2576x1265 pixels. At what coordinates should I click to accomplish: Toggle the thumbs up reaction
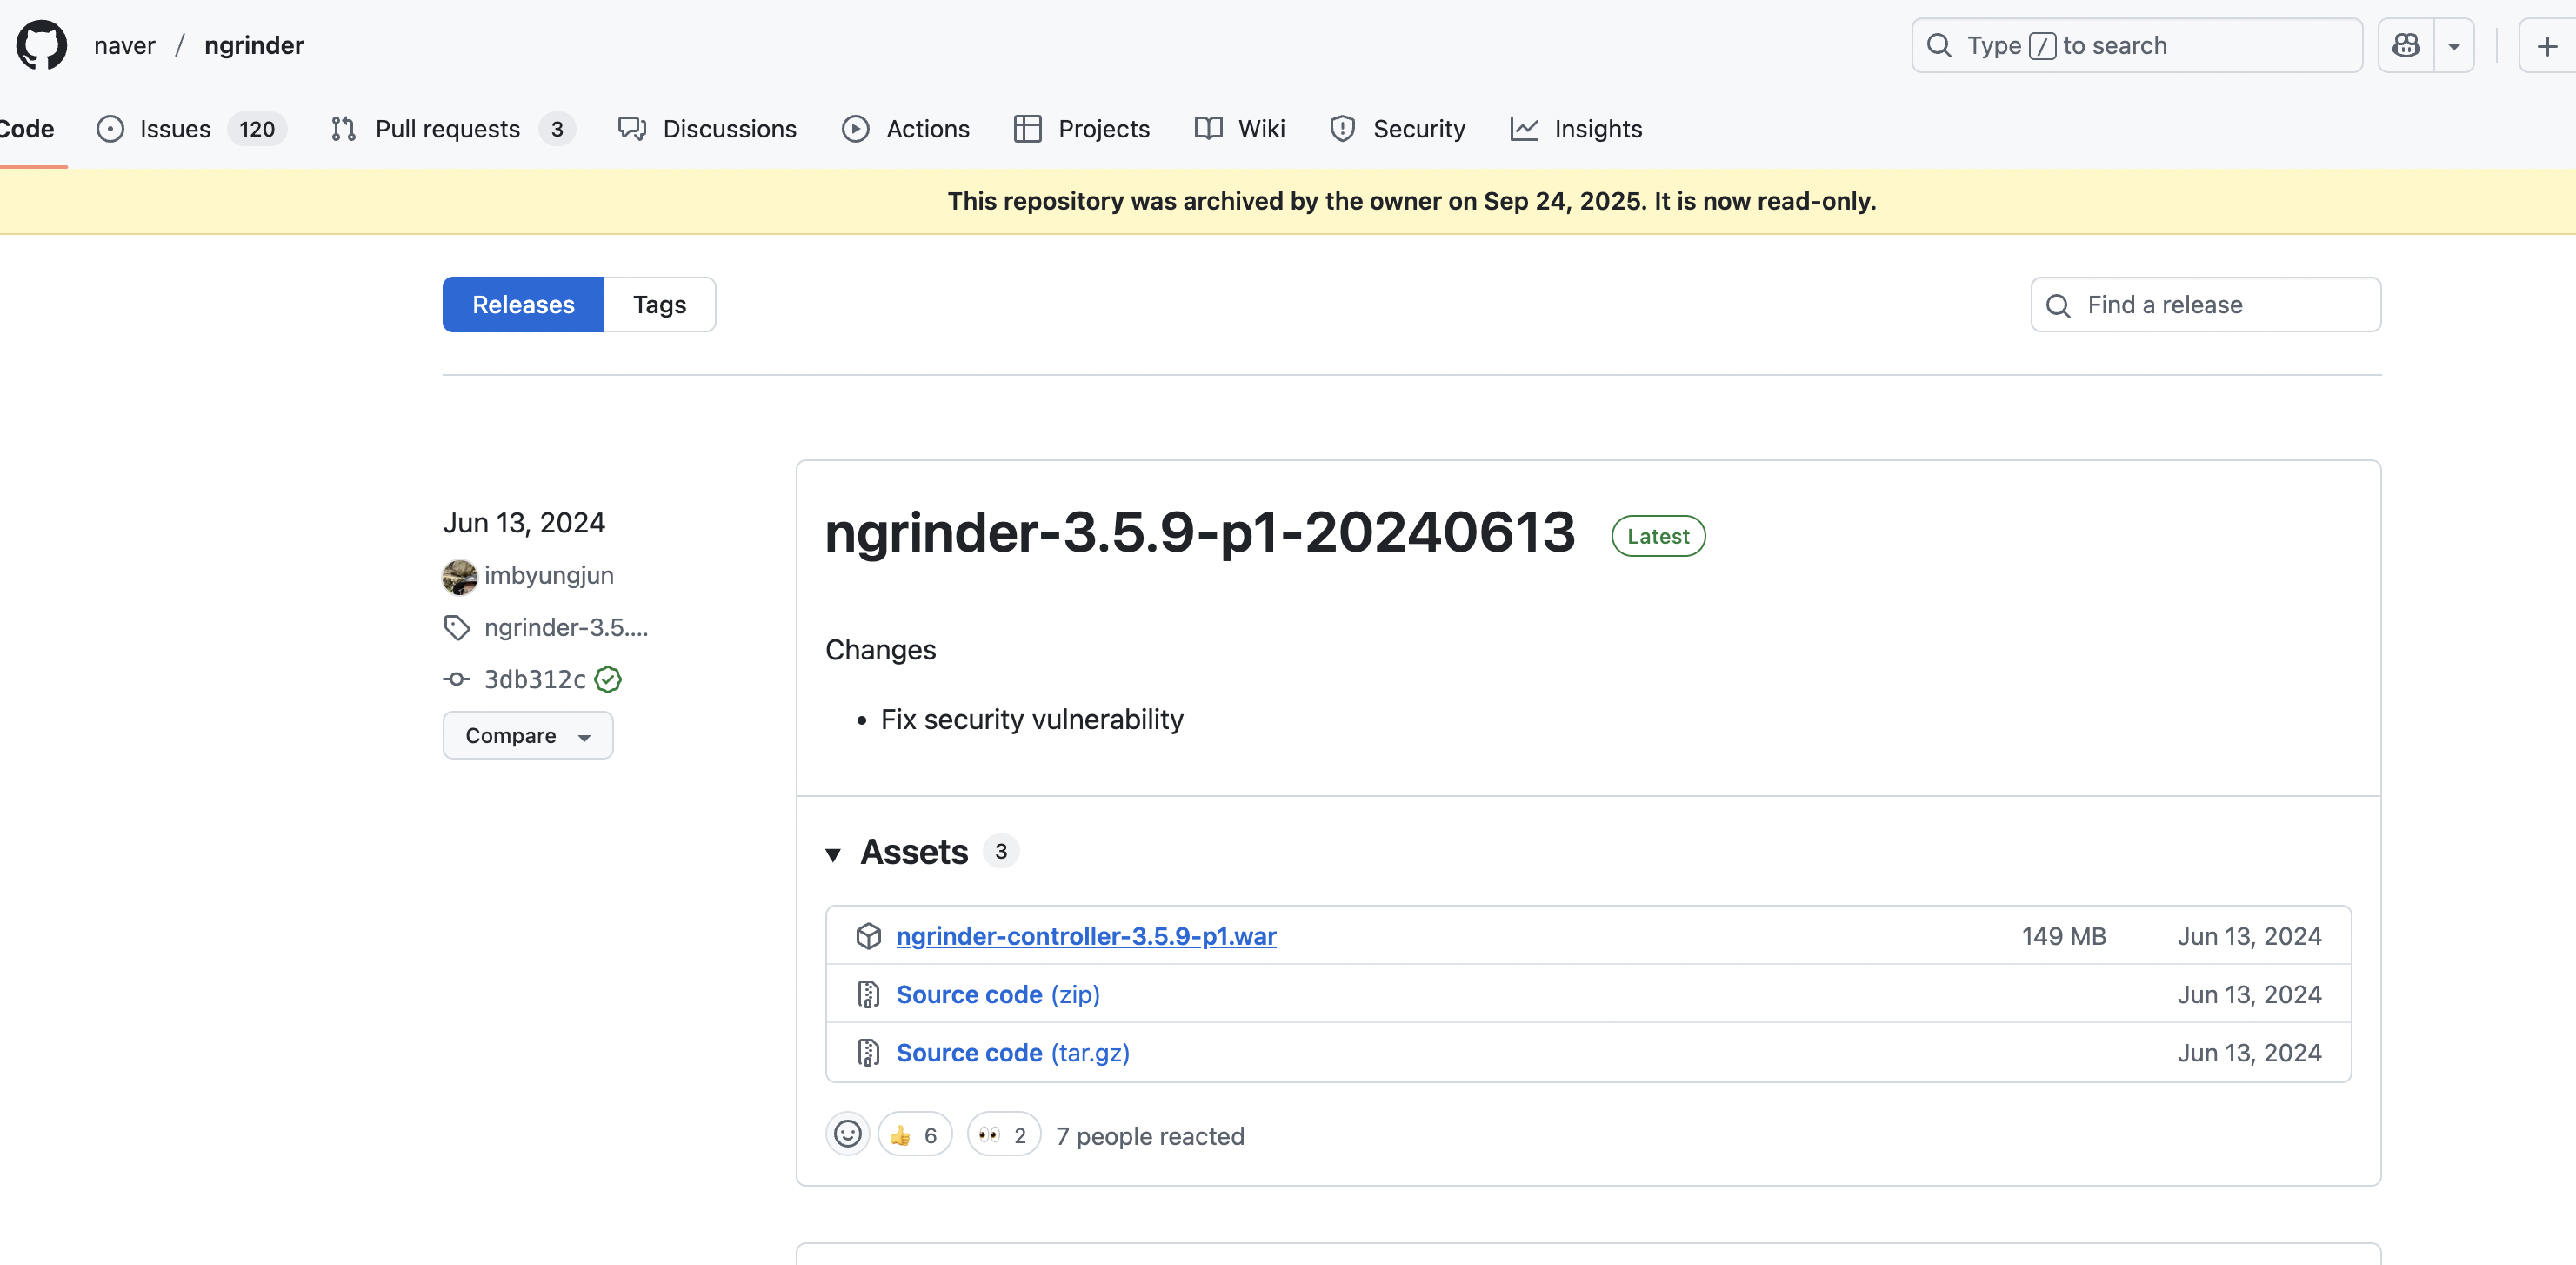tap(914, 1135)
